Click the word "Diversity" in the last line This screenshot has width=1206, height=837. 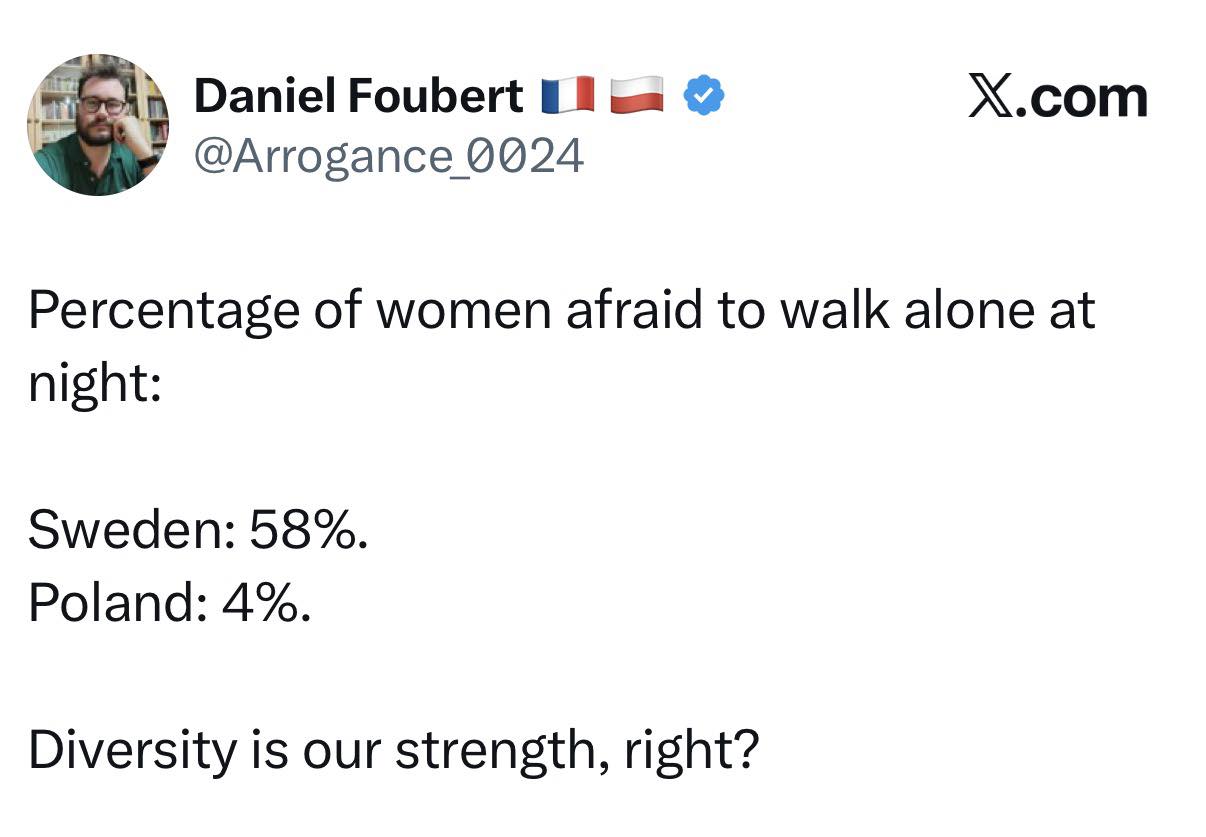point(131,750)
